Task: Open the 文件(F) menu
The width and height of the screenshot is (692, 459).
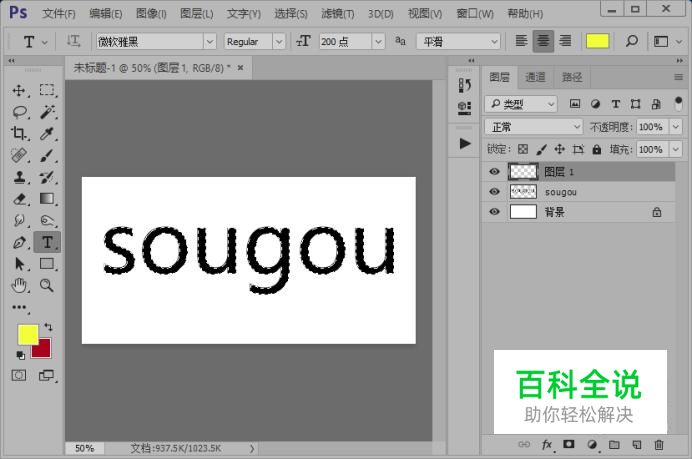Action: (59, 14)
